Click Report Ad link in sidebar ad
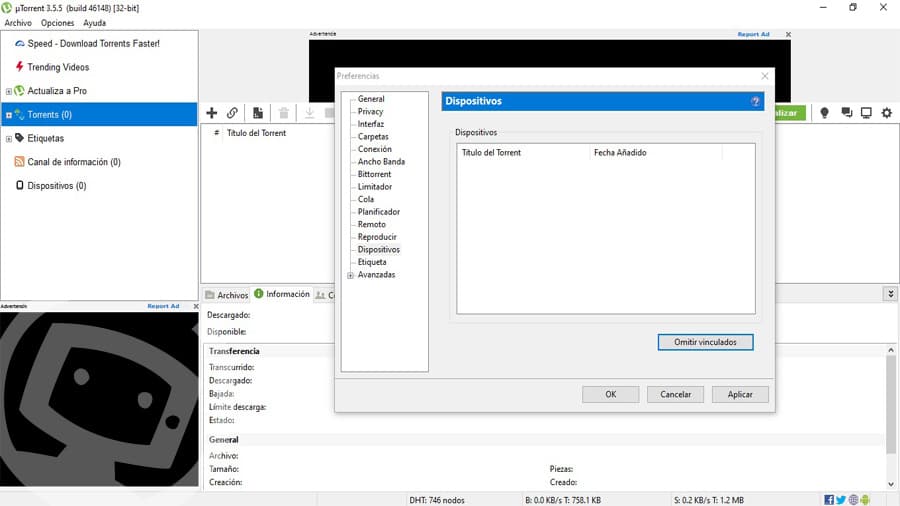The image size is (900, 506). coord(163,306)
